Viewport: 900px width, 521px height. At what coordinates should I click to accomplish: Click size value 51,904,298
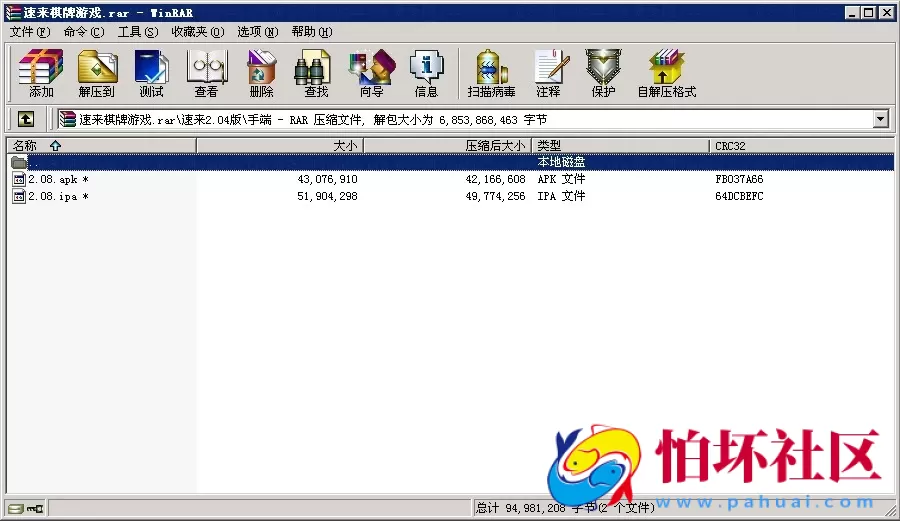327,196
